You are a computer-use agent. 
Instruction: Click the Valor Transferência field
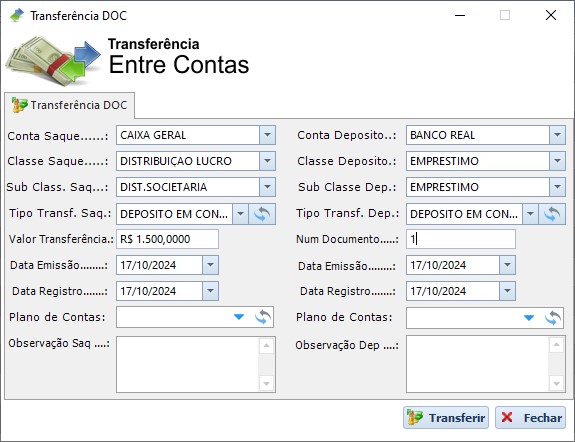pos(168,239)
